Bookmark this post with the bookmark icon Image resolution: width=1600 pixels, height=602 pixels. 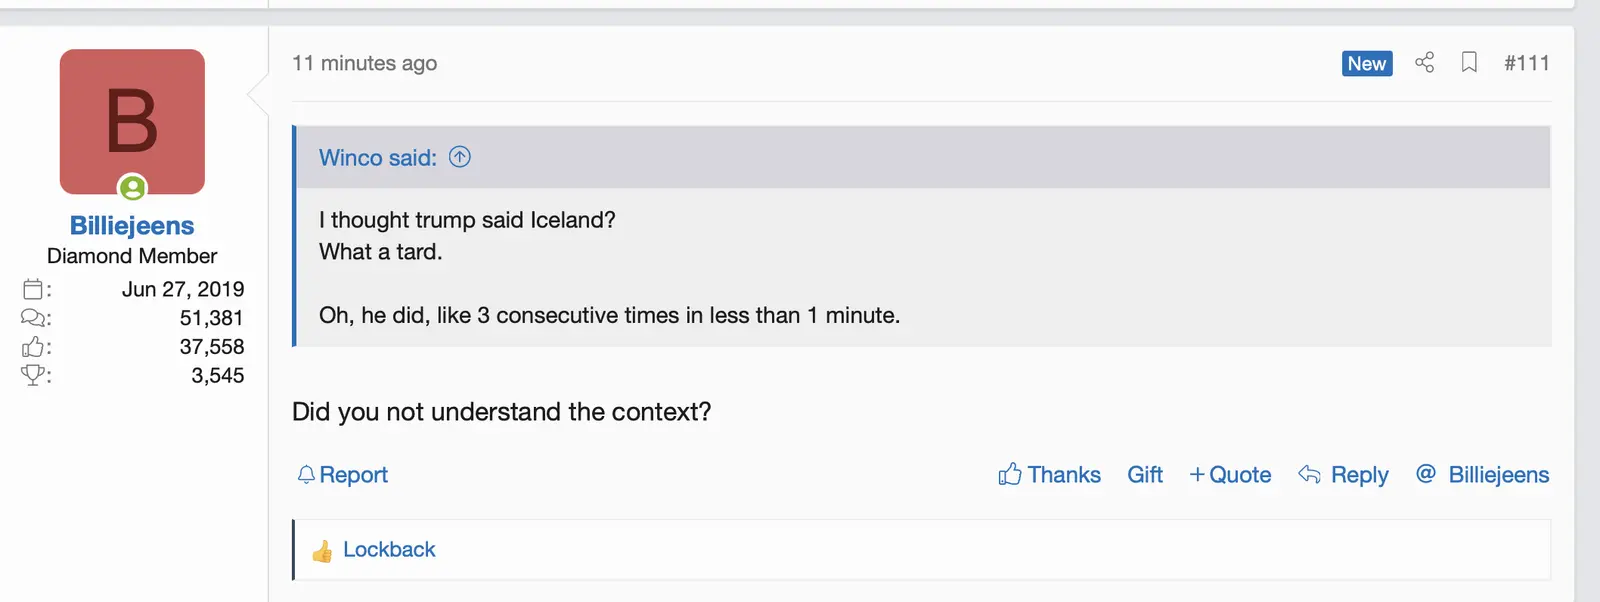[x=1469, y=63]
